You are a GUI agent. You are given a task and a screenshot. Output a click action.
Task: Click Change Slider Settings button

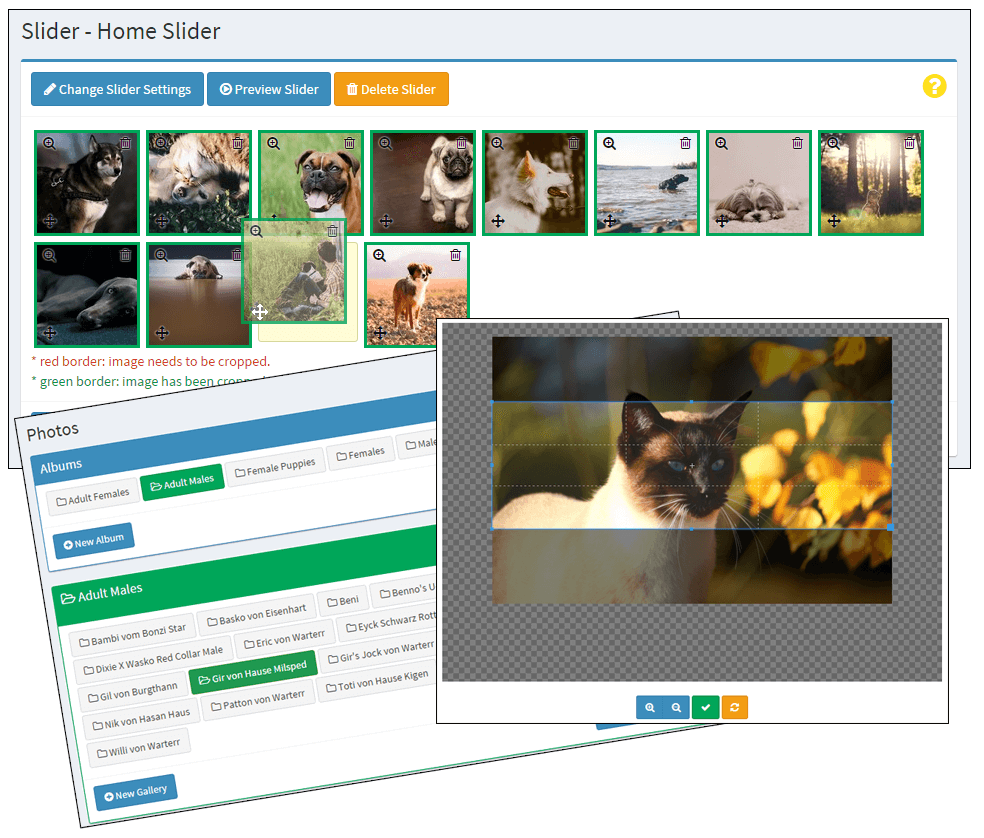pos(117,89)
